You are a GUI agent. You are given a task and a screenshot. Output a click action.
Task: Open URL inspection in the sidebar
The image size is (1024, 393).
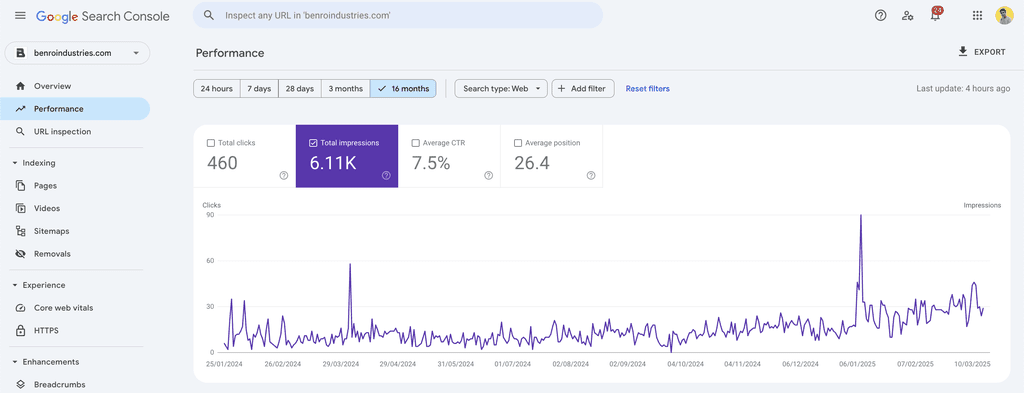pos(75,132)
